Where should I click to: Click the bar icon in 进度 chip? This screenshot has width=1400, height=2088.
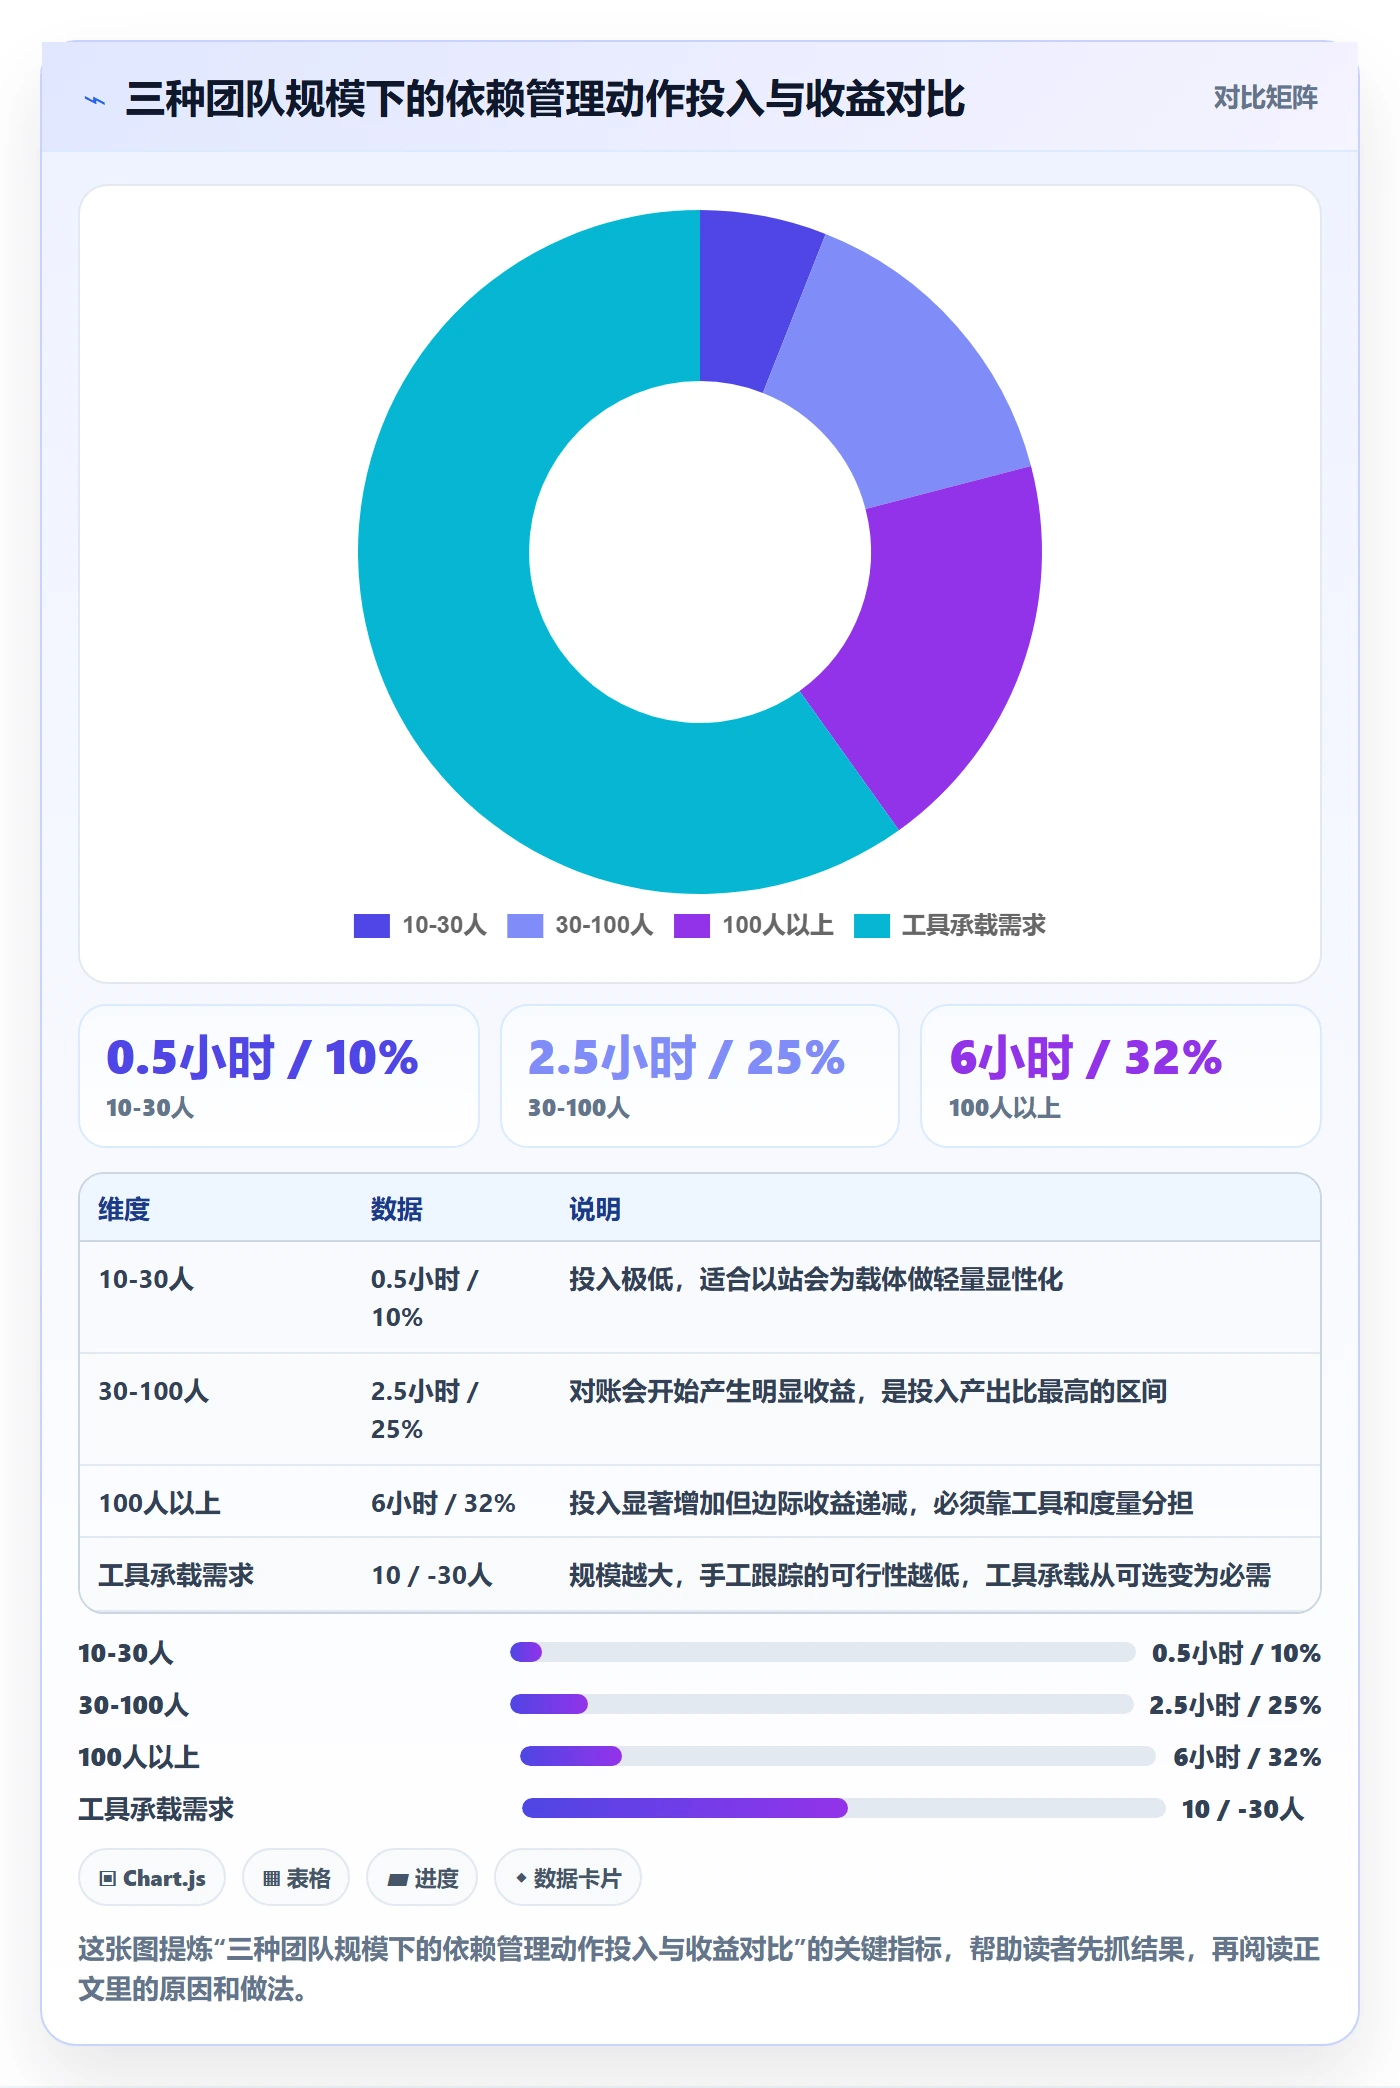click(x=398, y=1880)
